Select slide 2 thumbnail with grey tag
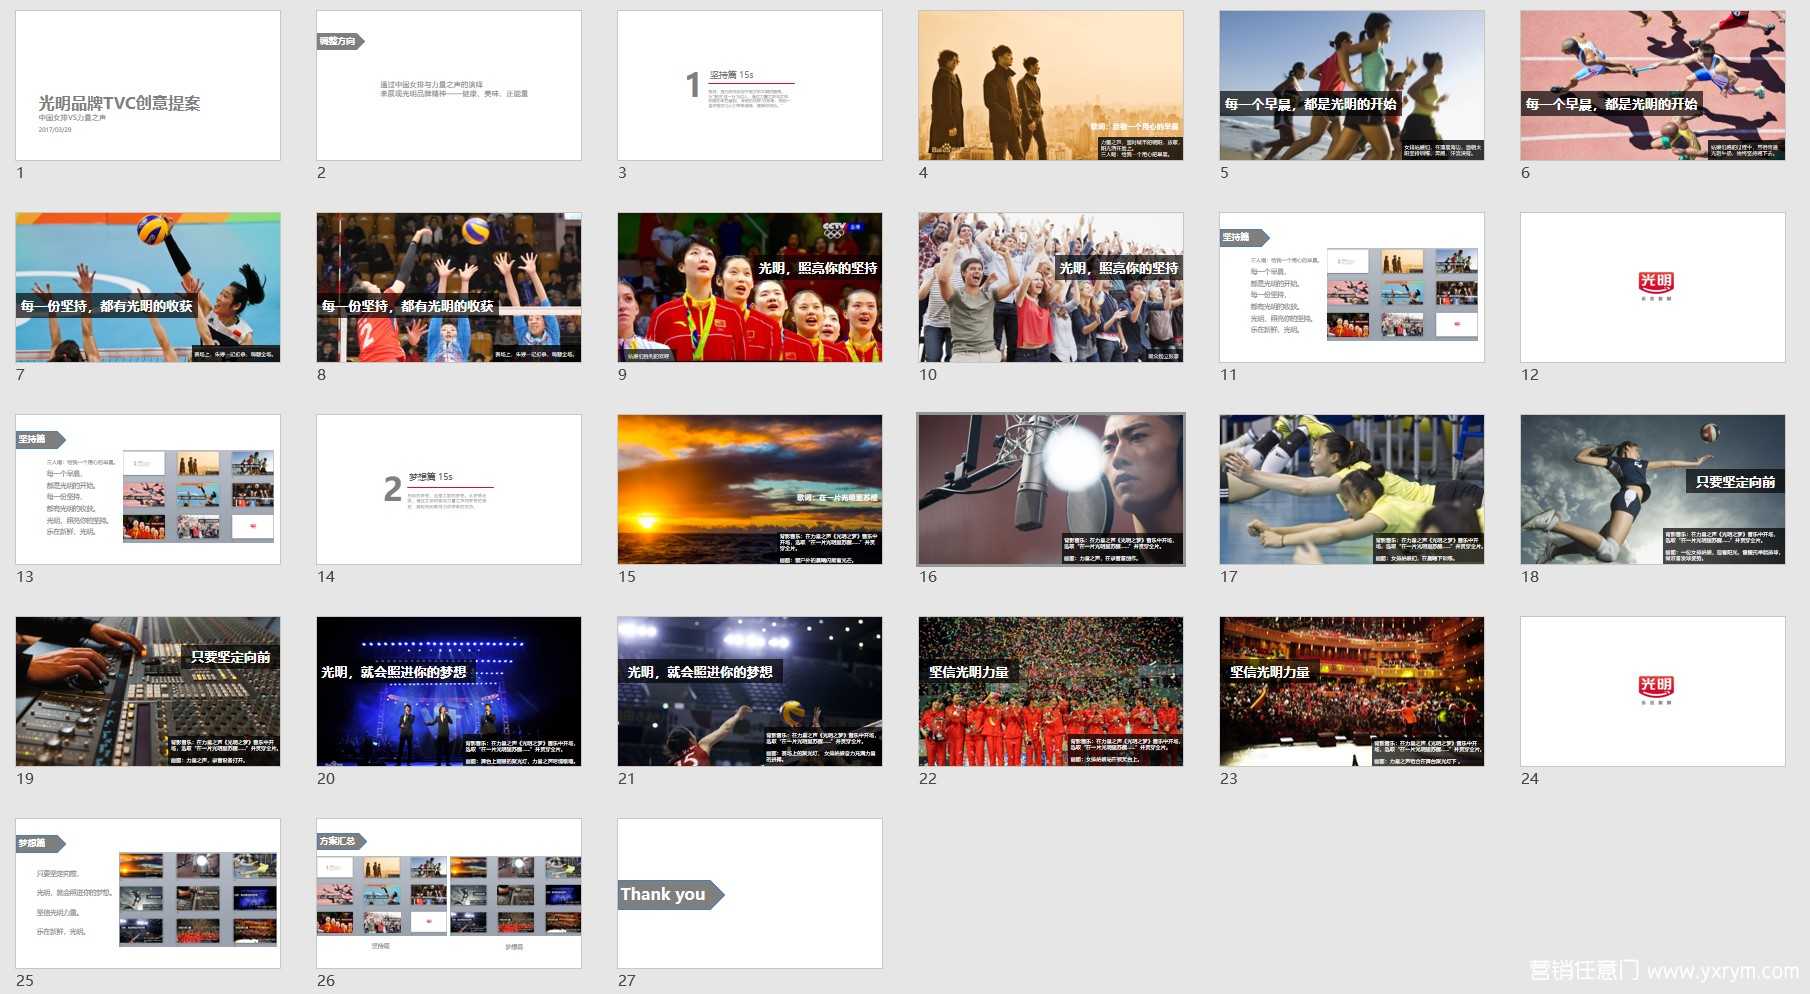The width and height of the screenshot is (1810, 994). tap(449, 85)
